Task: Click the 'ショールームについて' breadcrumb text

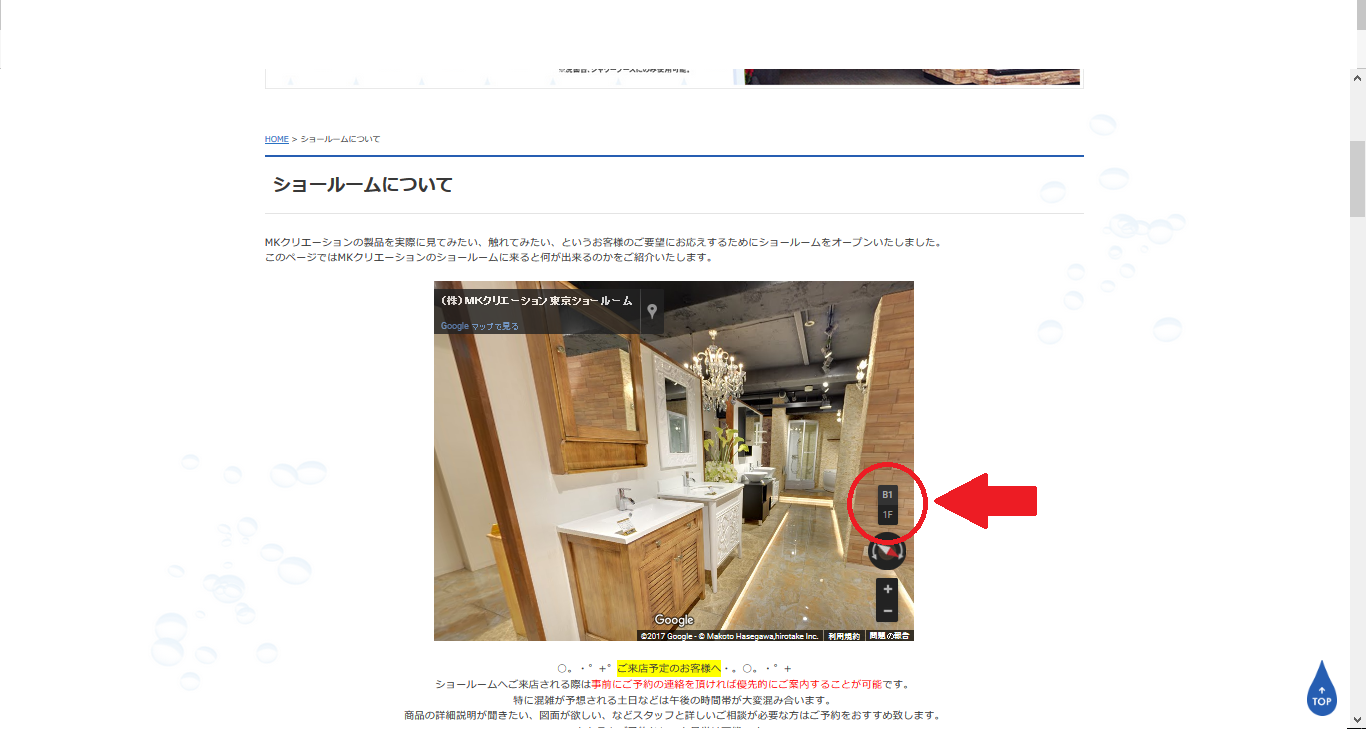Action: coord(340,139)
